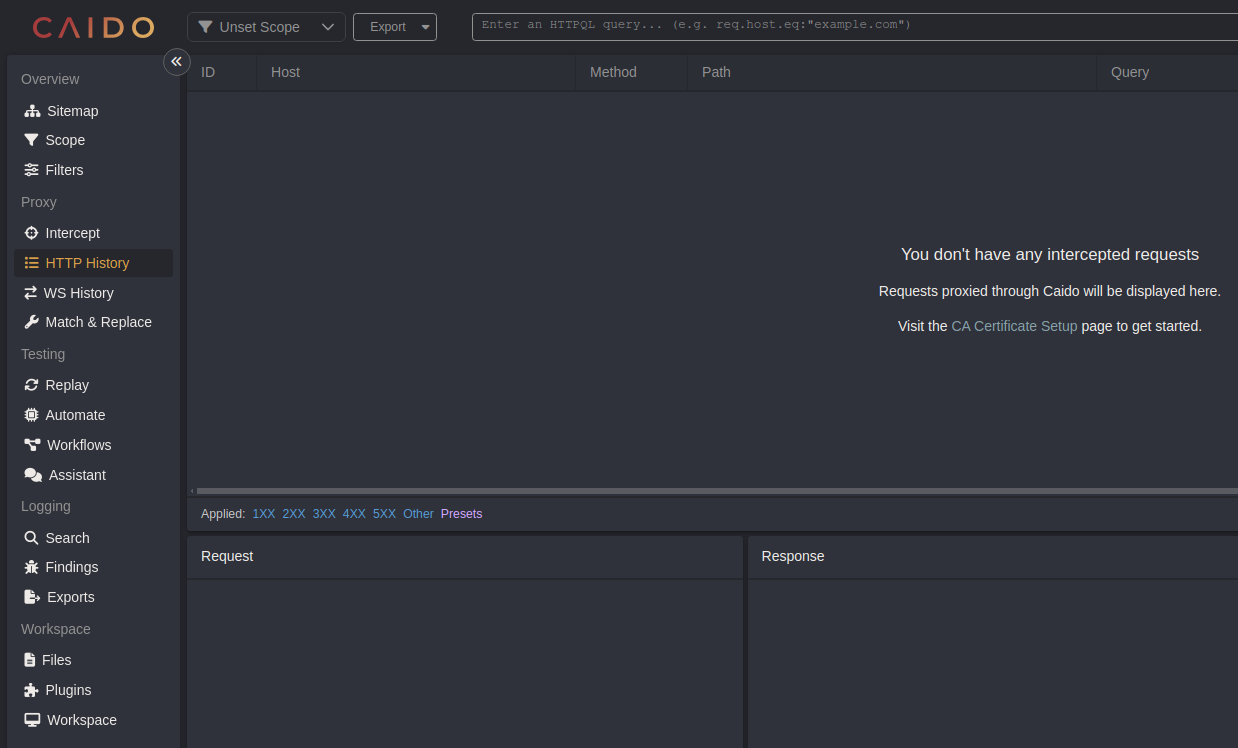Click the Workspace monitor icon
This screenshot has width=1238, height=748.
(x=32, y=720)
